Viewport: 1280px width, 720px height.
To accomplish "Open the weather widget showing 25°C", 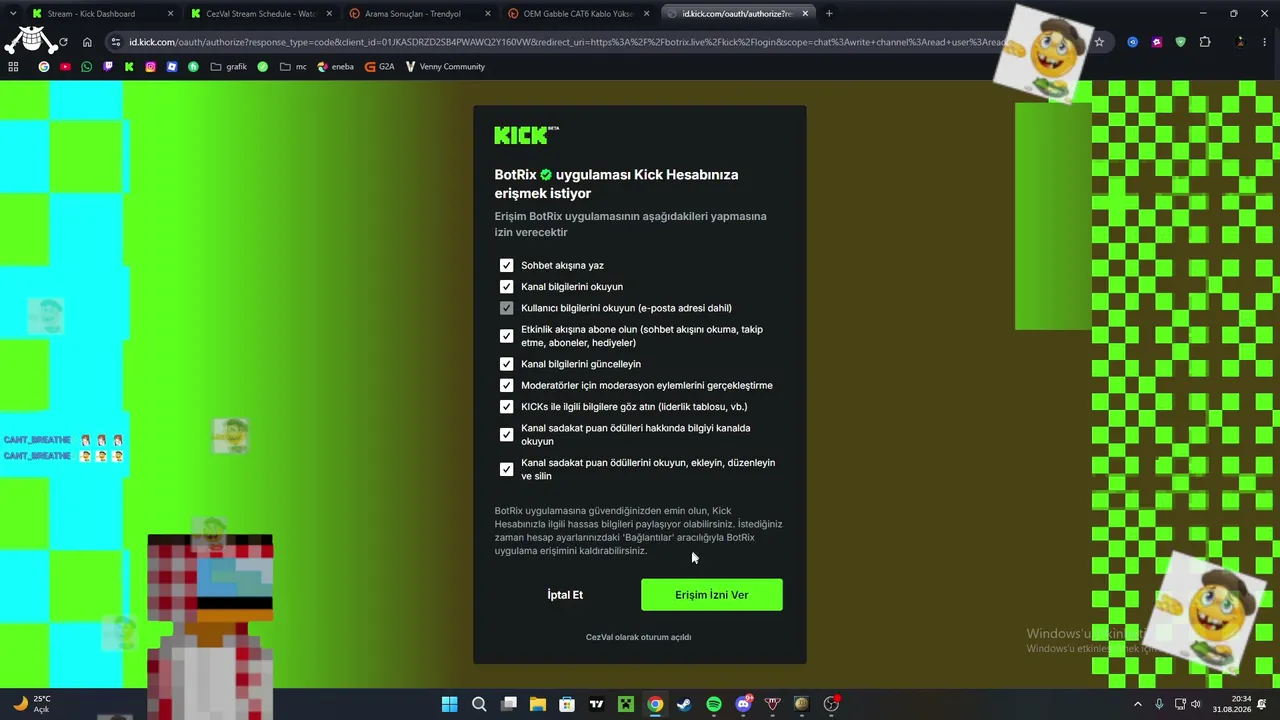I will 31,704.
